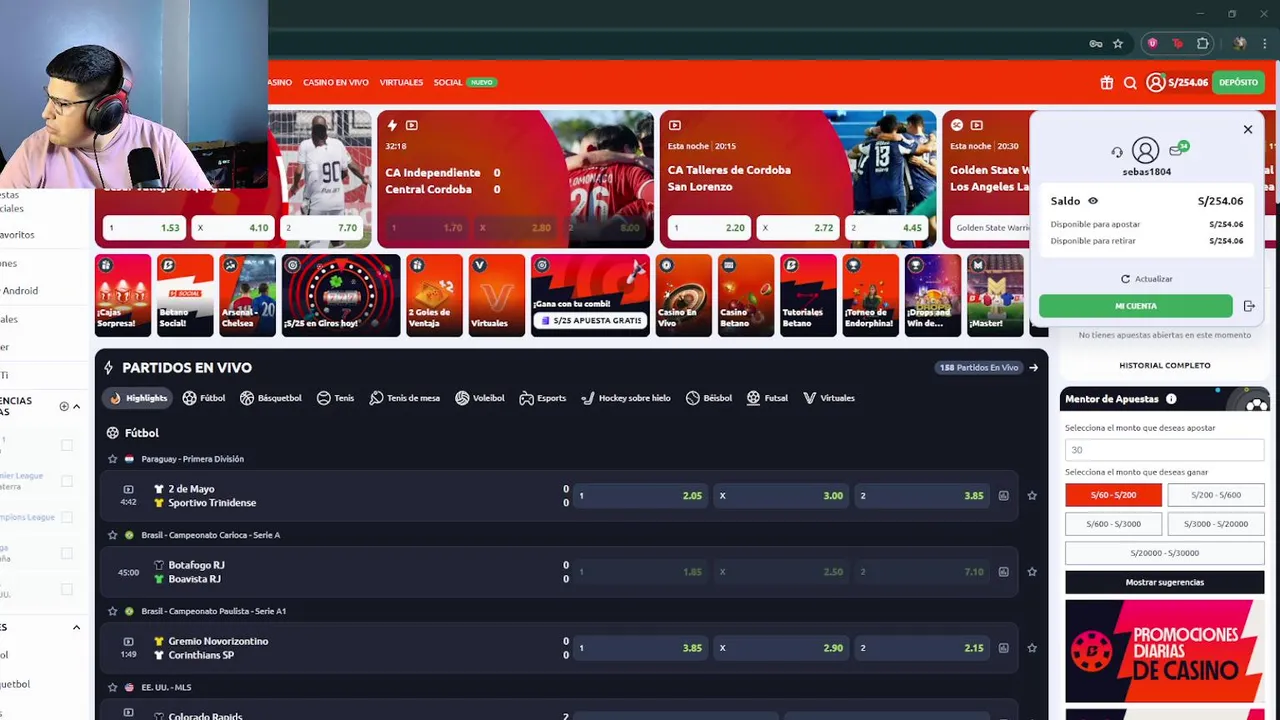Open Casino En Vivo promo tile
Screen dimensions: 1280x720
684,295
